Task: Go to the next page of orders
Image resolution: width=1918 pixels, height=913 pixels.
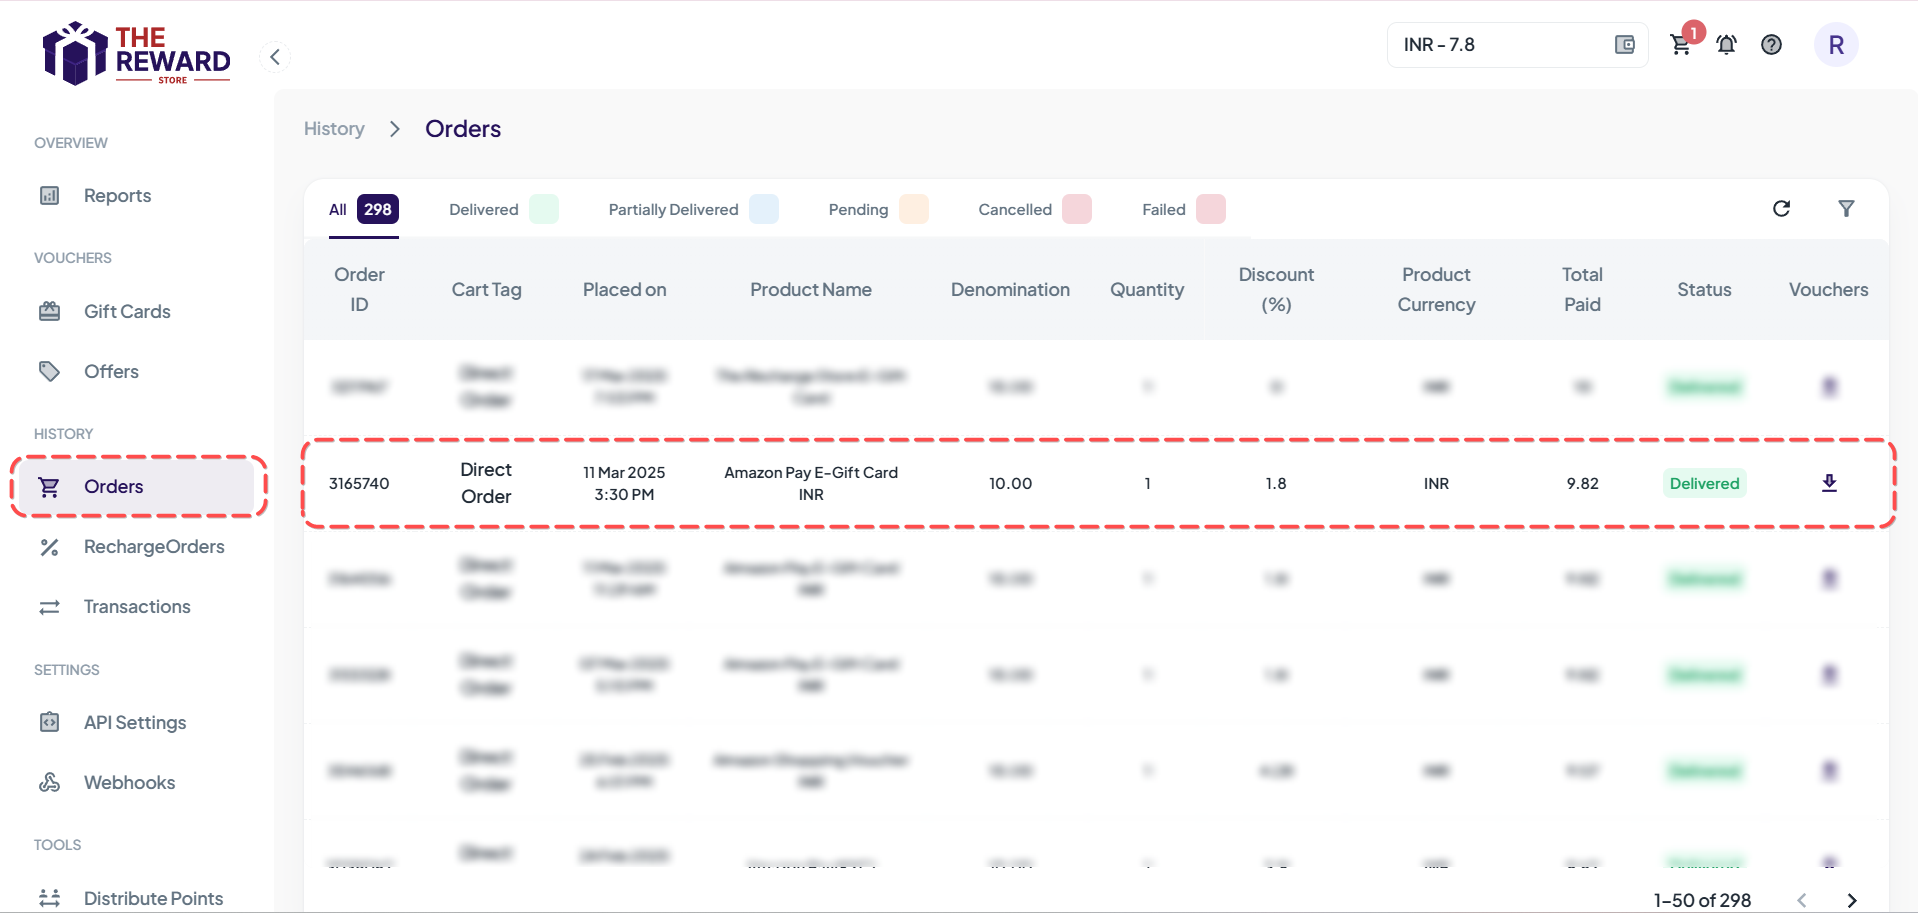Action: click(x=1851, y=900)
